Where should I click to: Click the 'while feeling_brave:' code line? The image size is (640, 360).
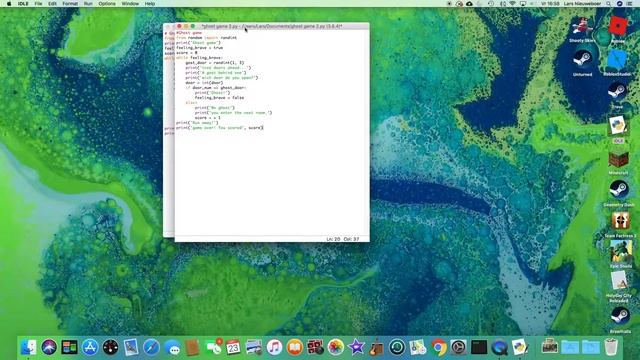click(200, 58)
